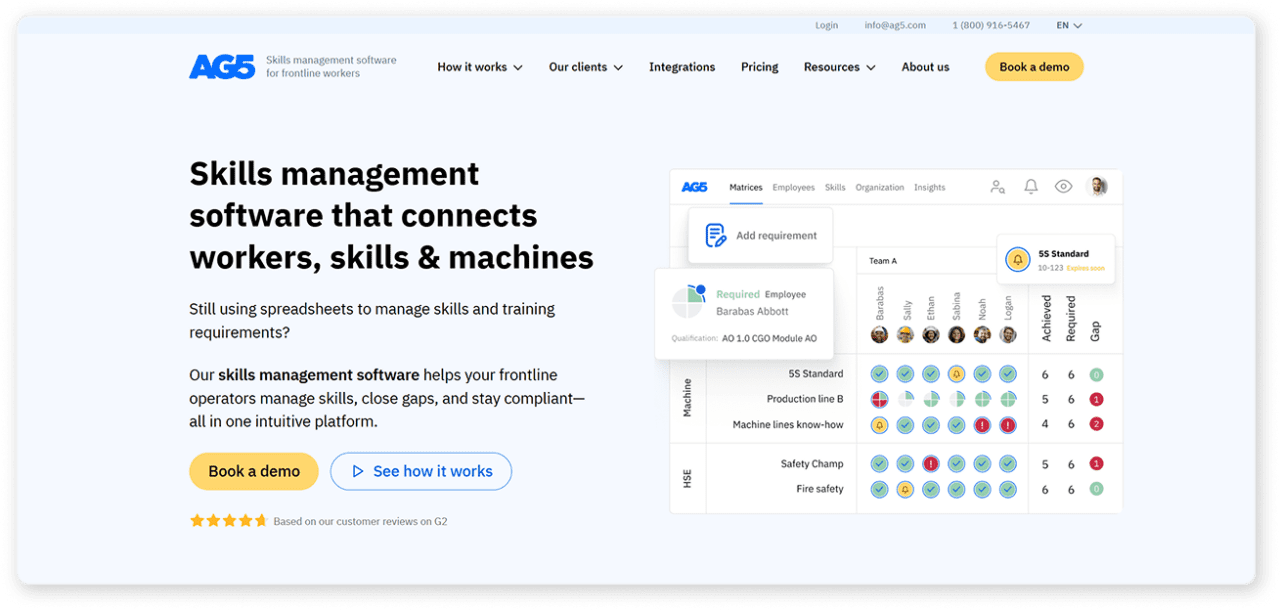Viewport: 1280px width, 610px height.
Task: Click the Safety Champ row label
Action: (x=812, y=464)
